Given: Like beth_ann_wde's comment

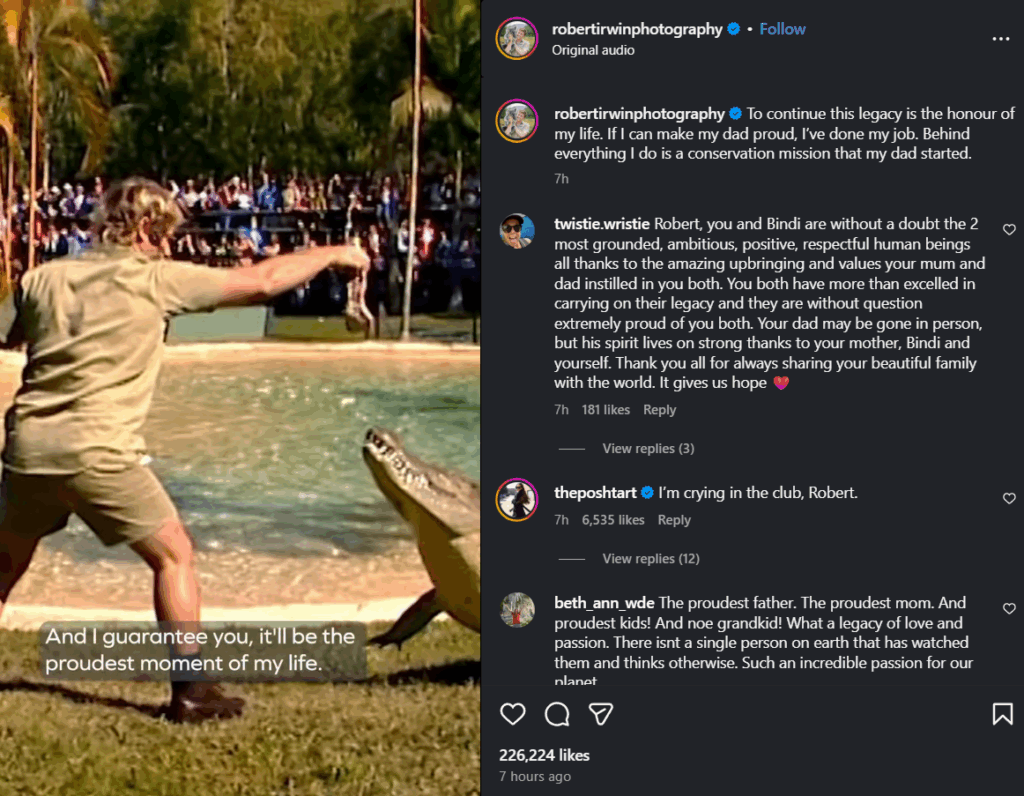Looking at the screenshot, I should 1009,608.
